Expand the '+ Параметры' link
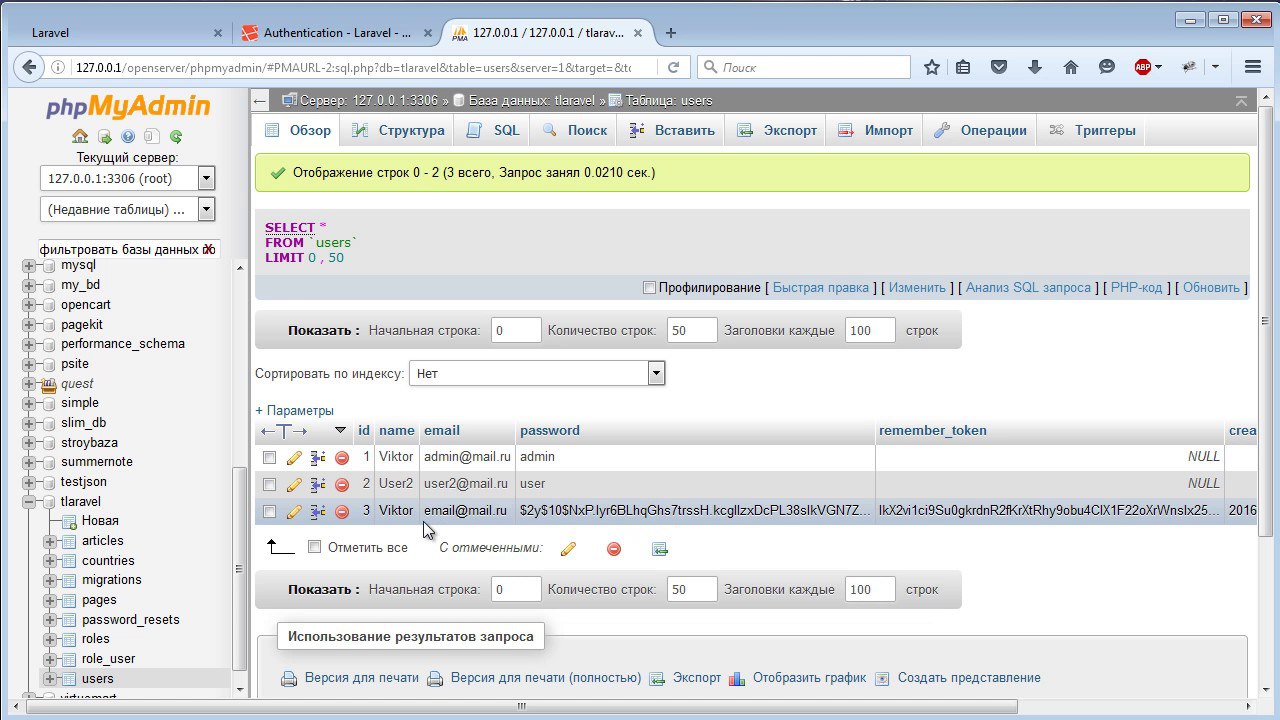Viewport: 1280px width, 720px height. click(294, 410)
